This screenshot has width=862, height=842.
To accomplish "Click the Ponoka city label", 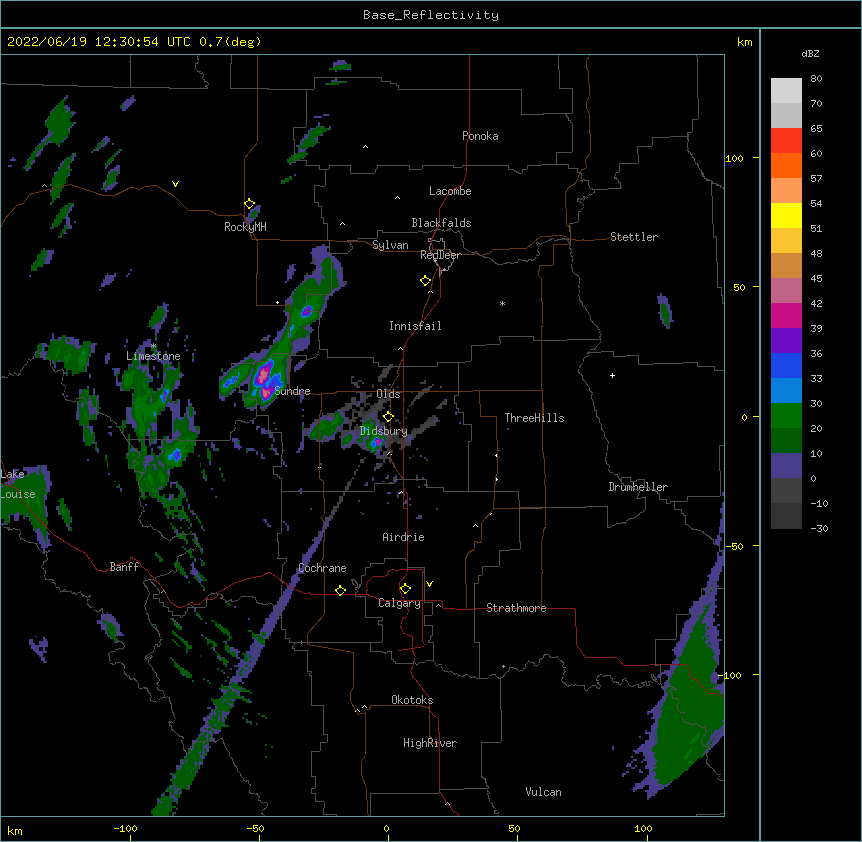I will (480, 136).
